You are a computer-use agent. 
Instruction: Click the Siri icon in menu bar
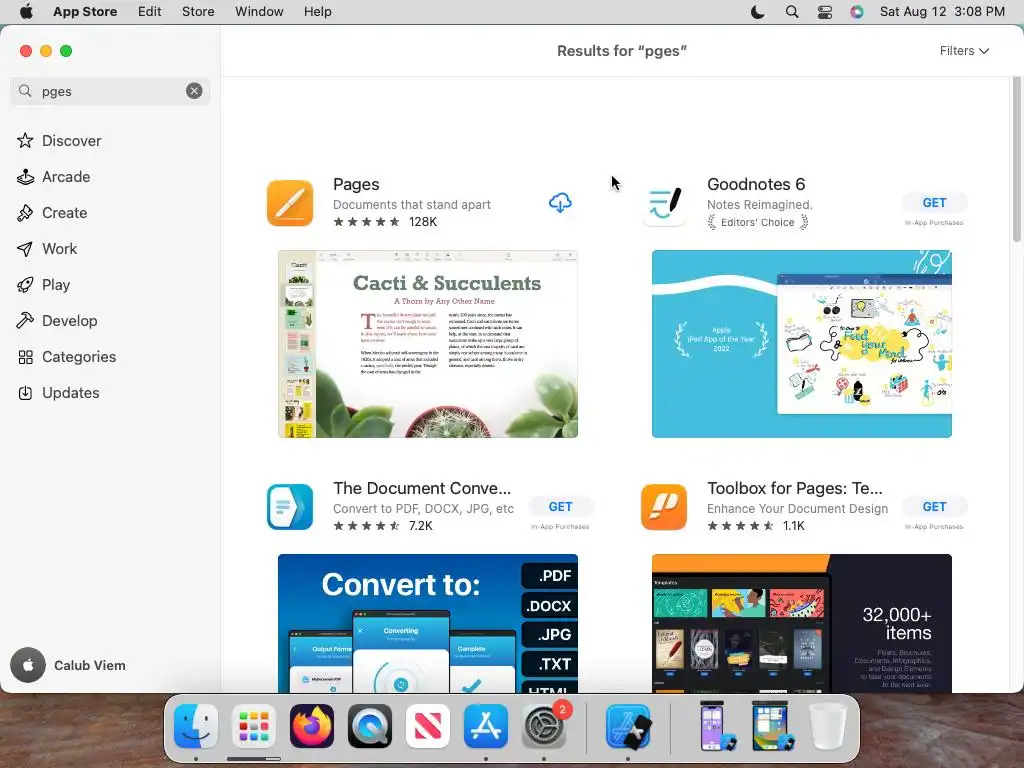(x=857, y=12)
